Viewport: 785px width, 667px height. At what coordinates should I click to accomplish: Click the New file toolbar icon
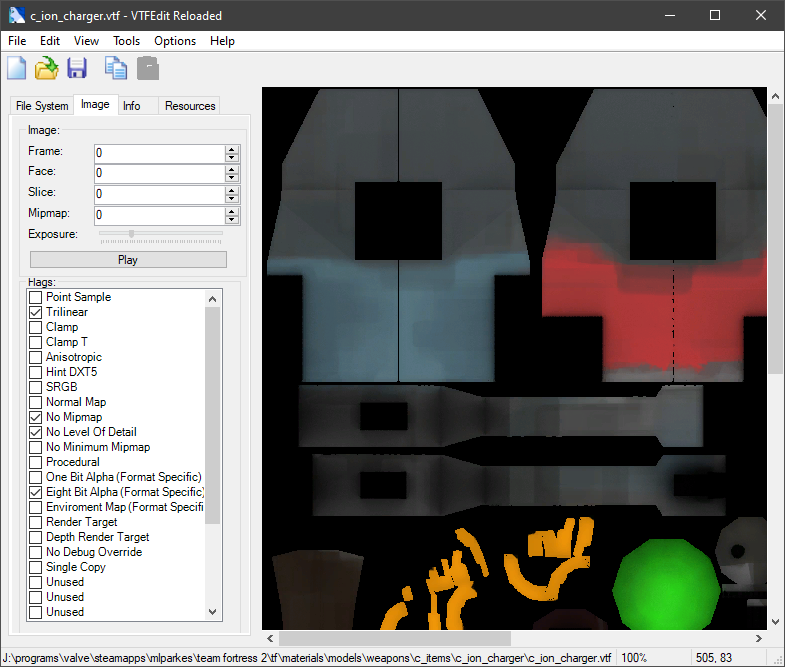tap(17, 68)
